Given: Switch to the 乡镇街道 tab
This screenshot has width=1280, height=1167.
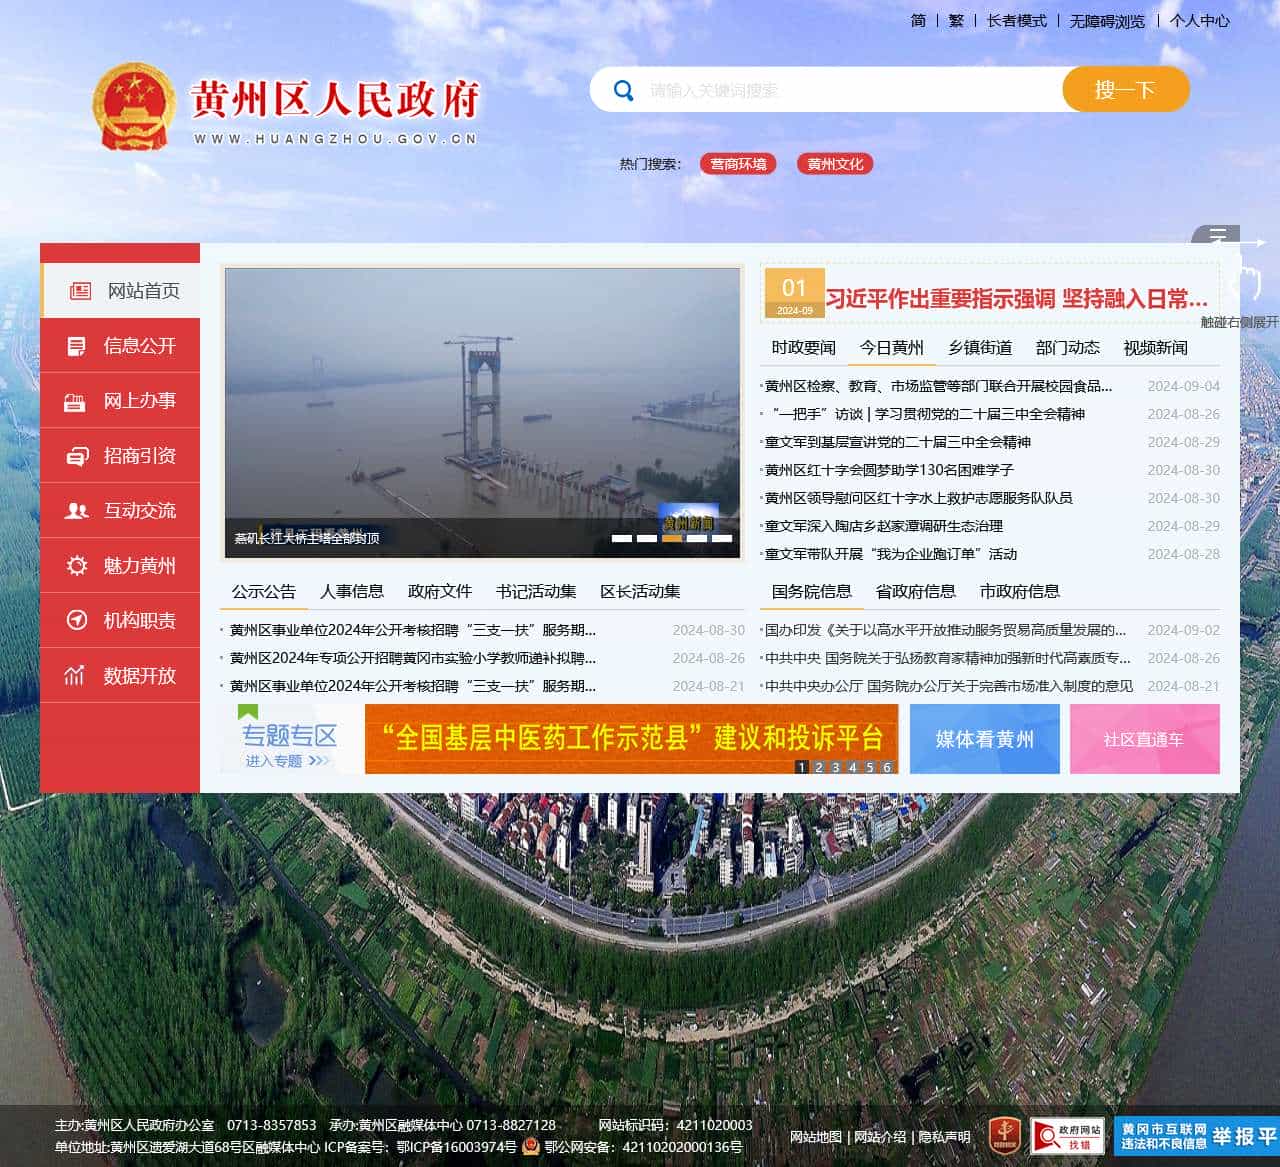Looking at the screenshot, I should pyautogui.click(x=980, y=348).
